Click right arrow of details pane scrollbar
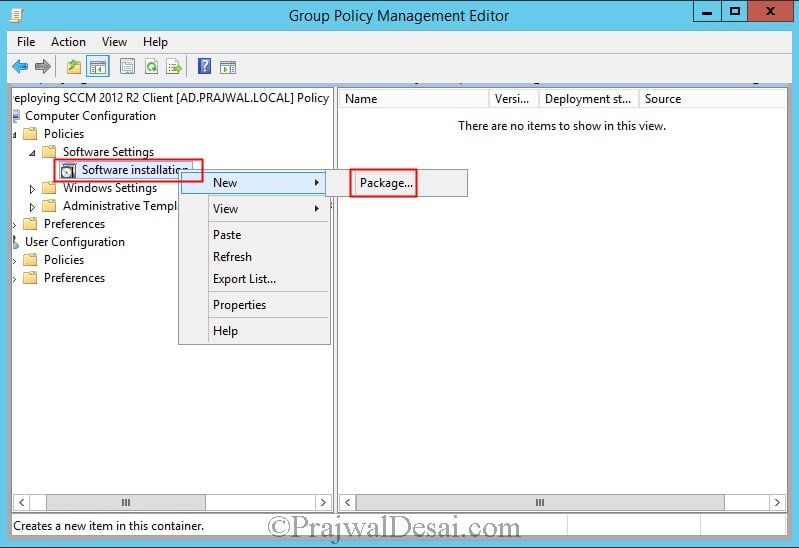799x548 pixels. [x=777, y=502]
